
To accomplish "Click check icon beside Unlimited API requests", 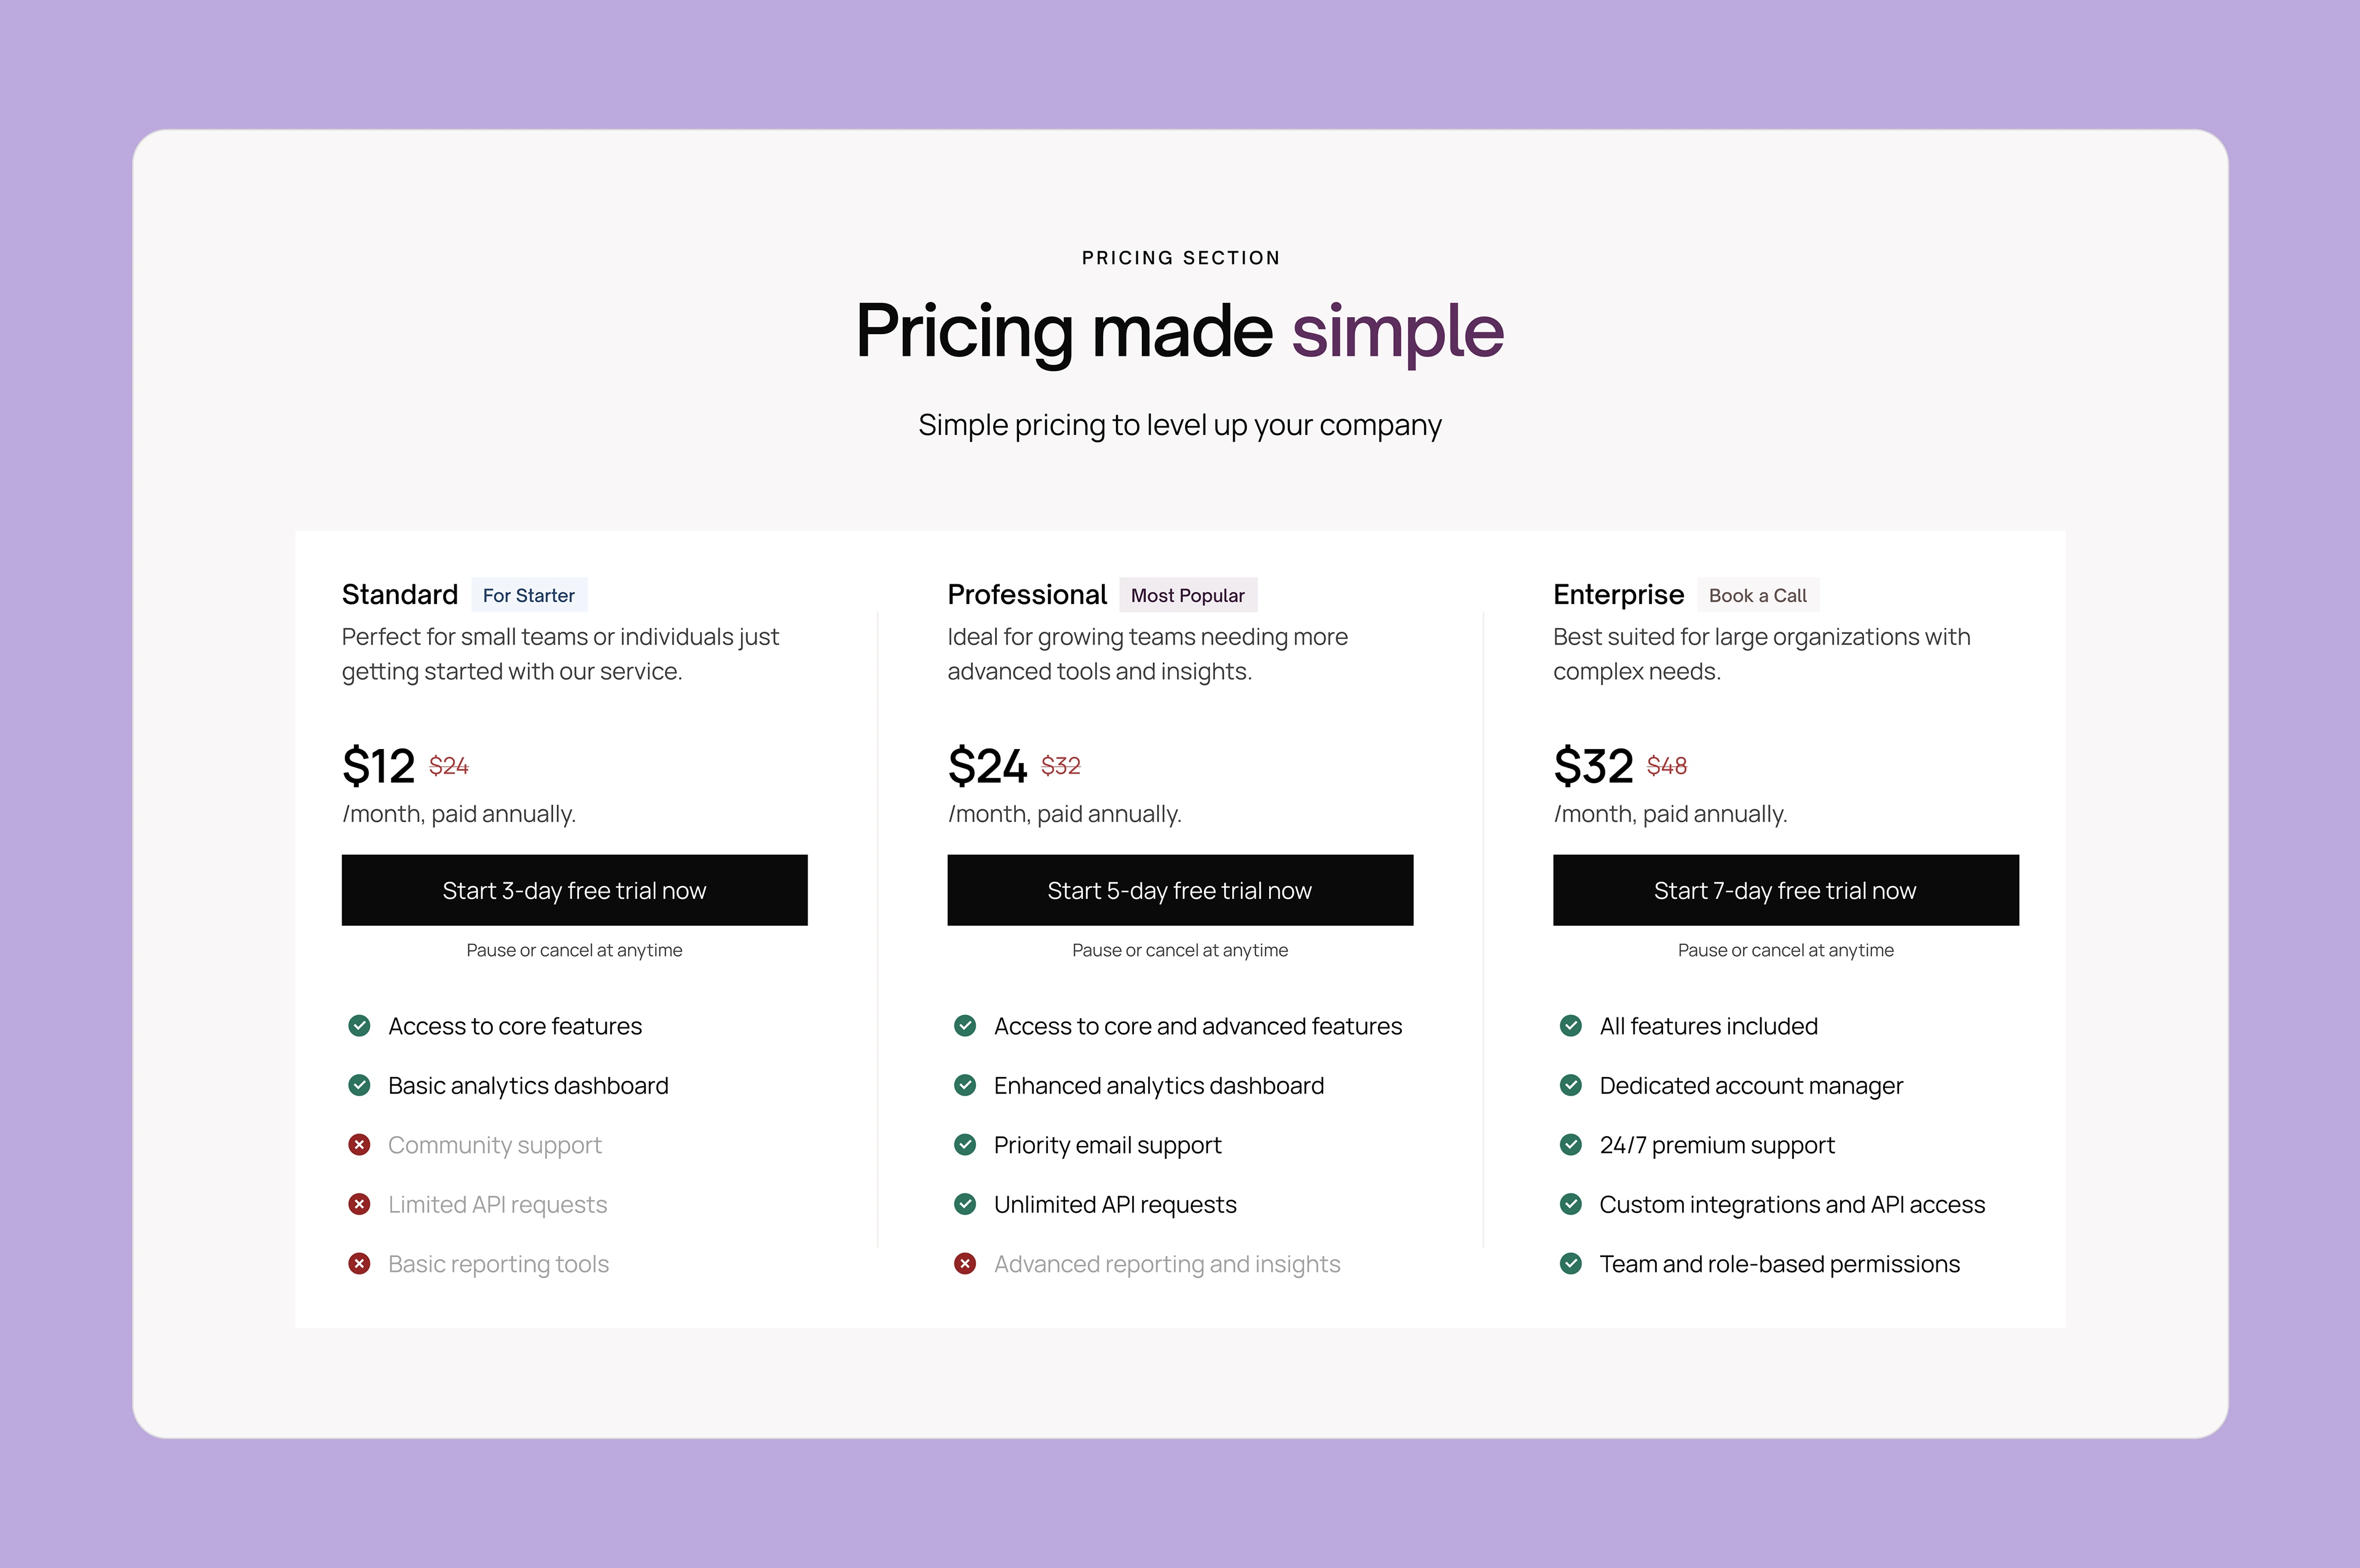I will (x=965, y=1204).
